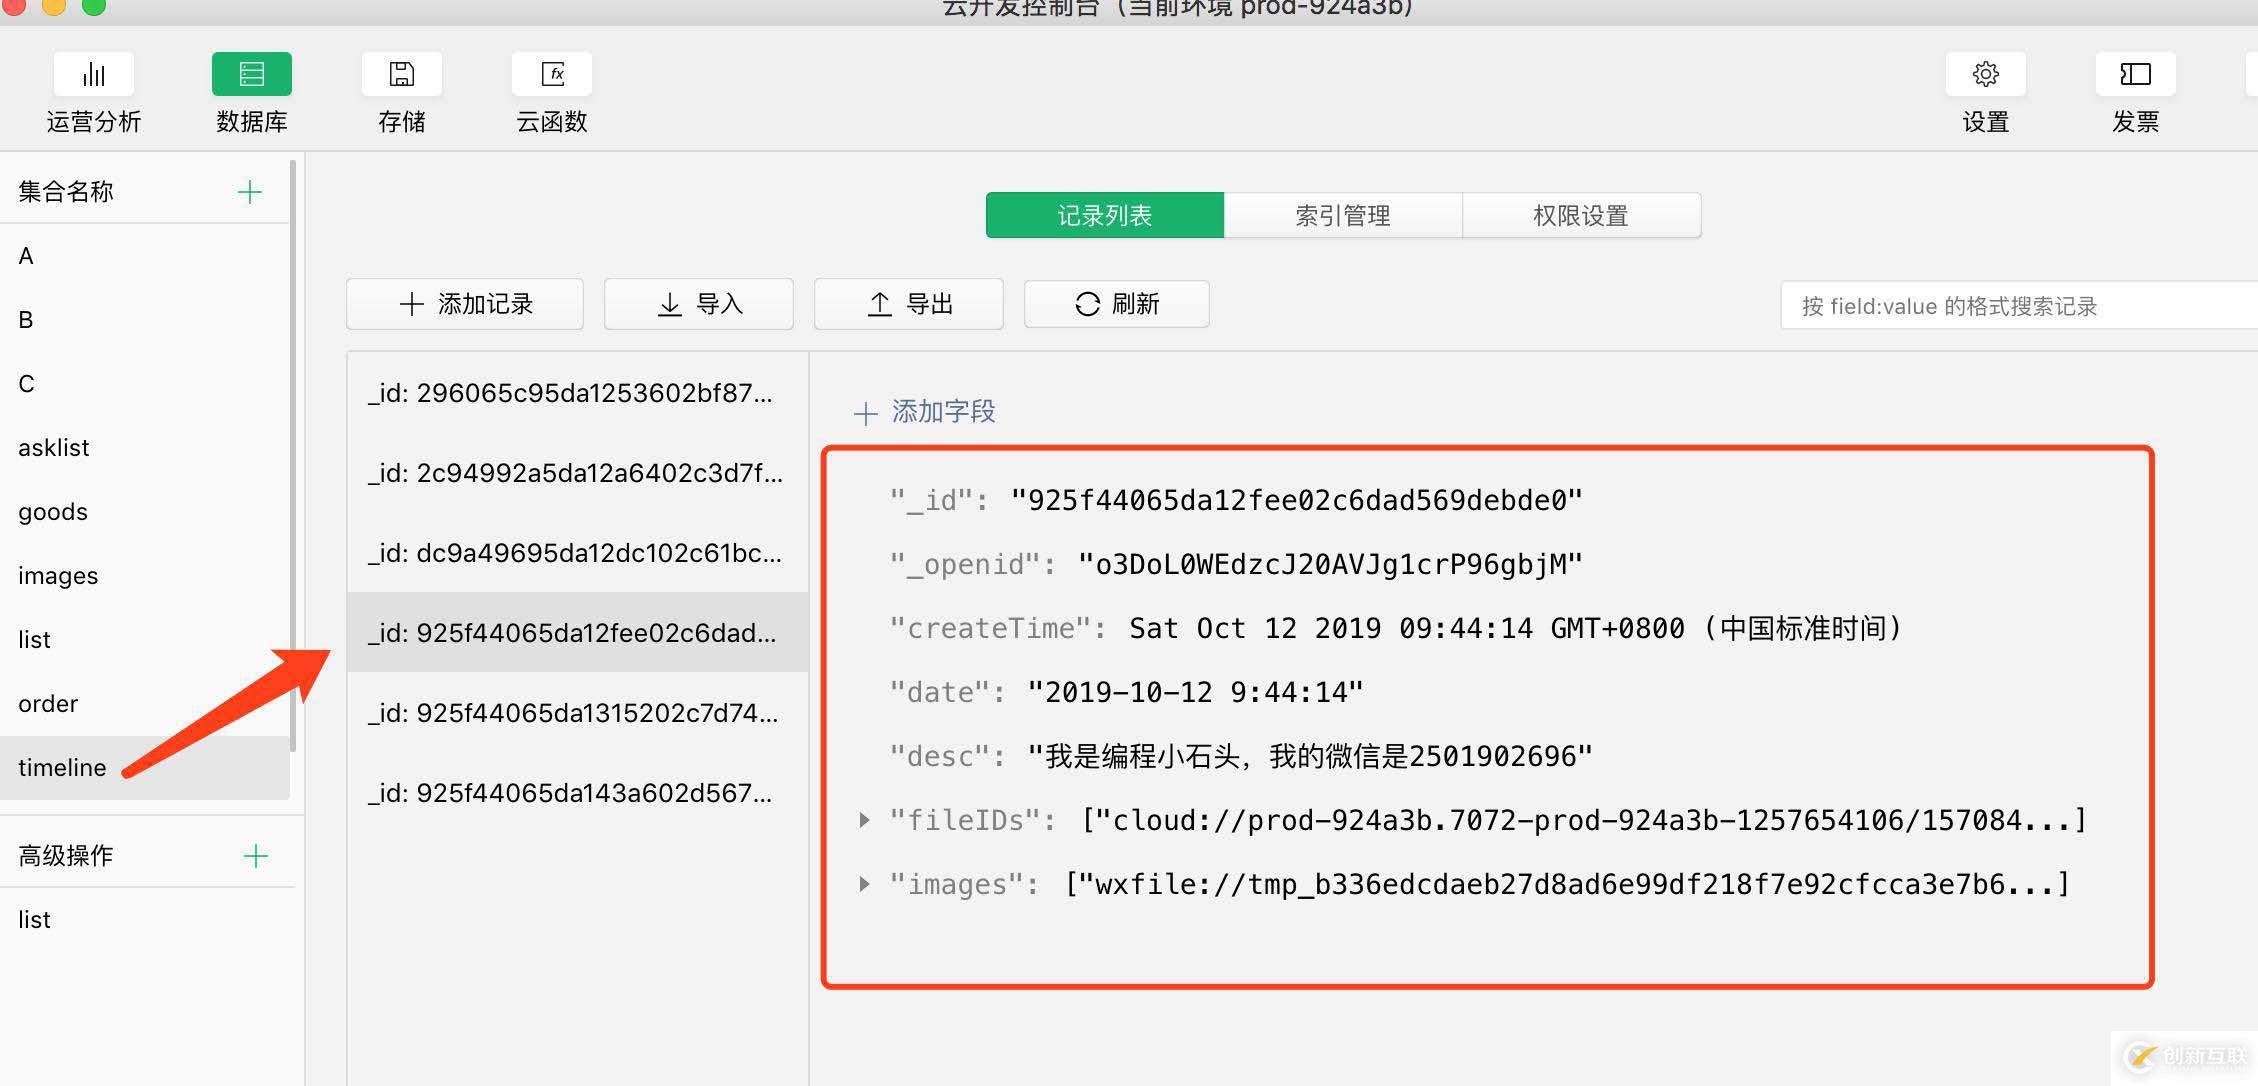Refresh records with 刷新 button
The height and width of the screenshot is (1086, 2258).
1116,304
